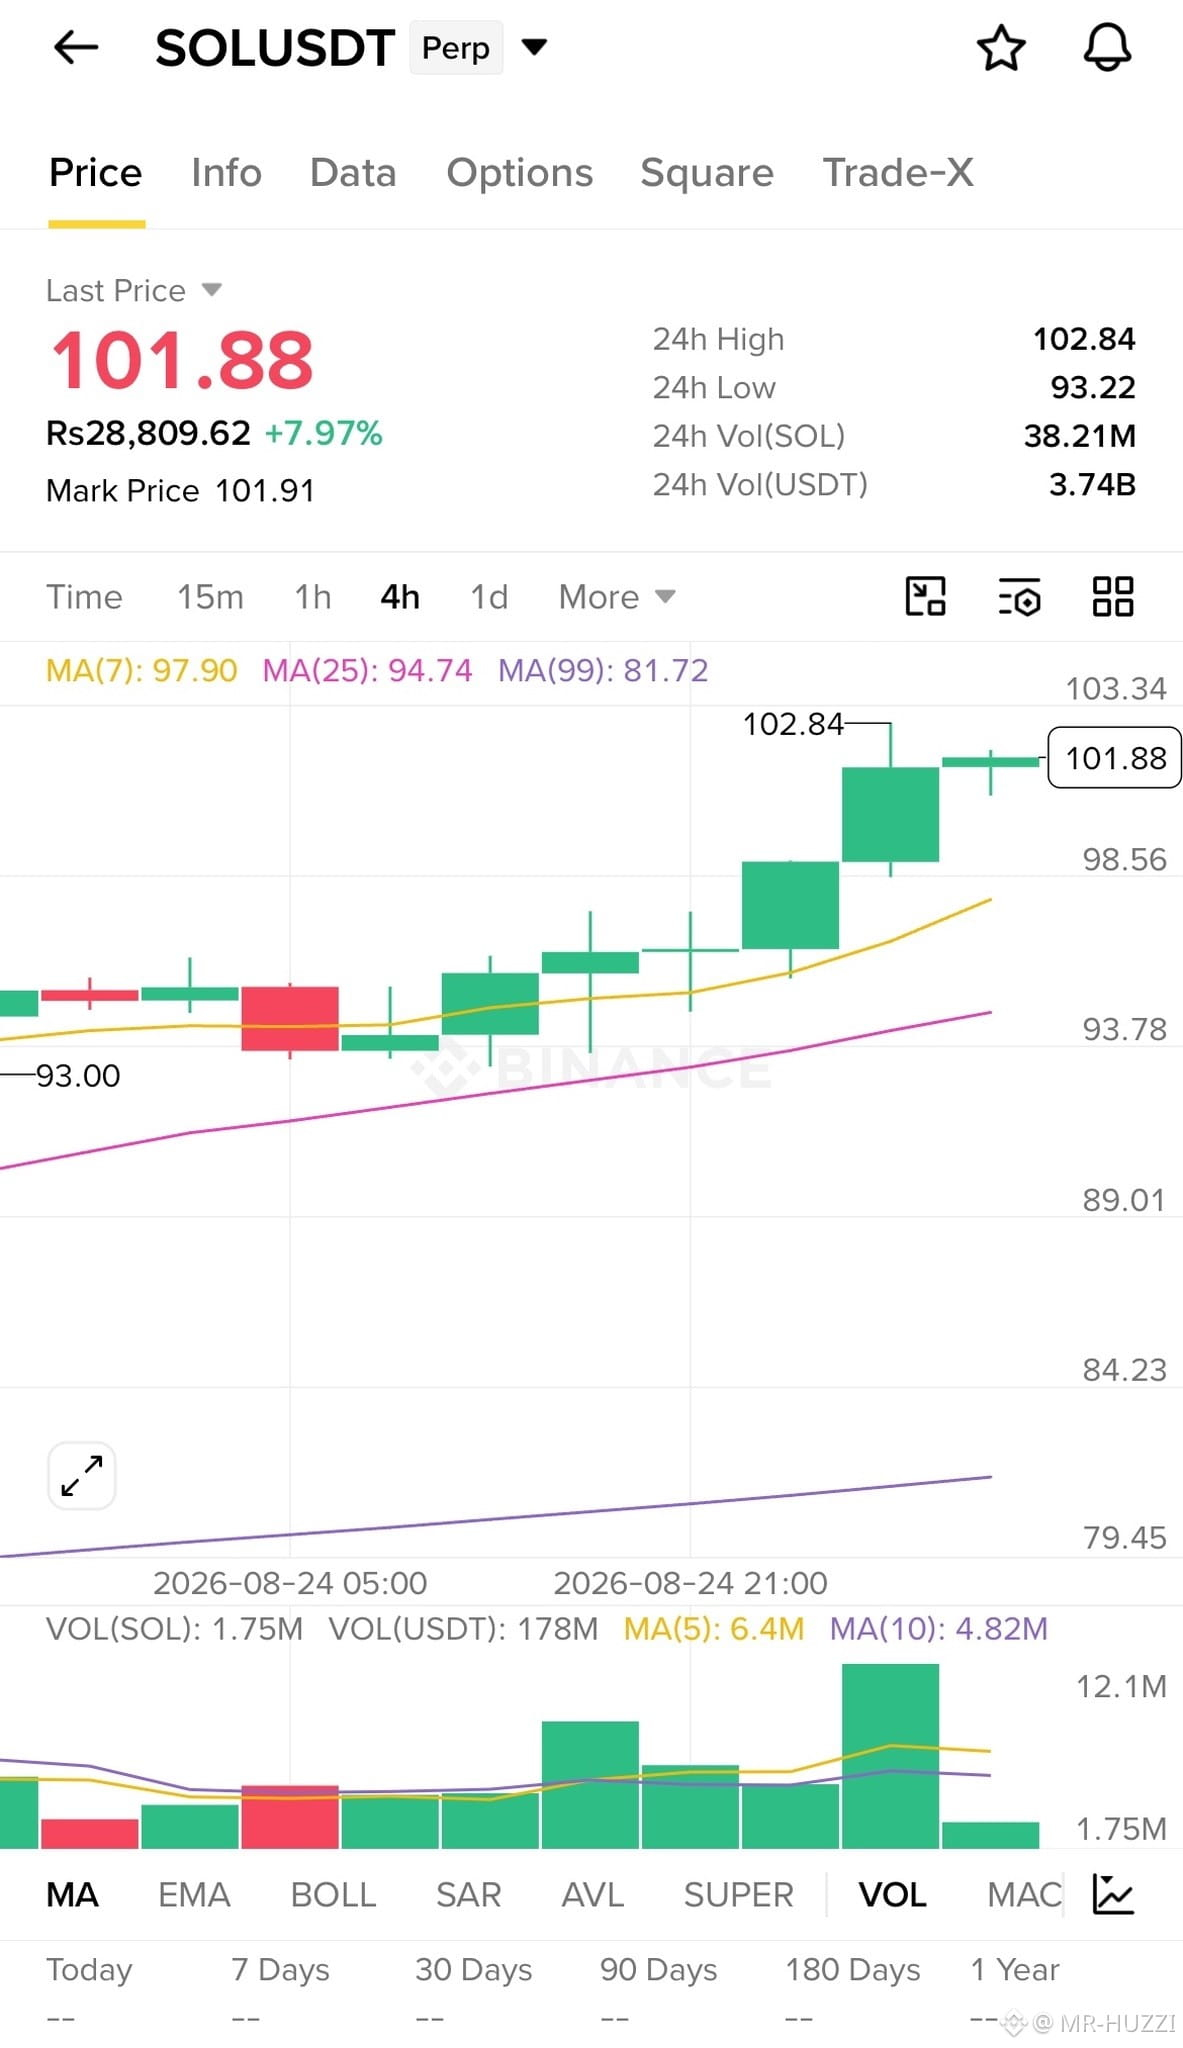Tap the SOLUSDT symbol title
Viewport: 1183px width, 2048px height.
[x=275, y=48]
